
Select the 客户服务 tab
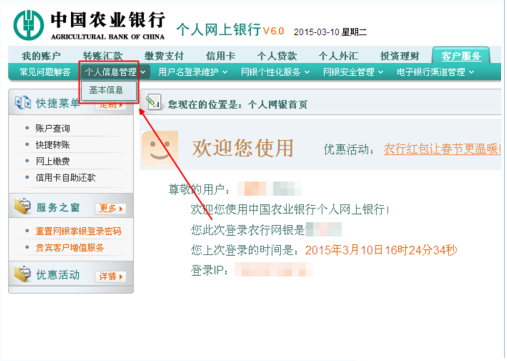point(461,56)
